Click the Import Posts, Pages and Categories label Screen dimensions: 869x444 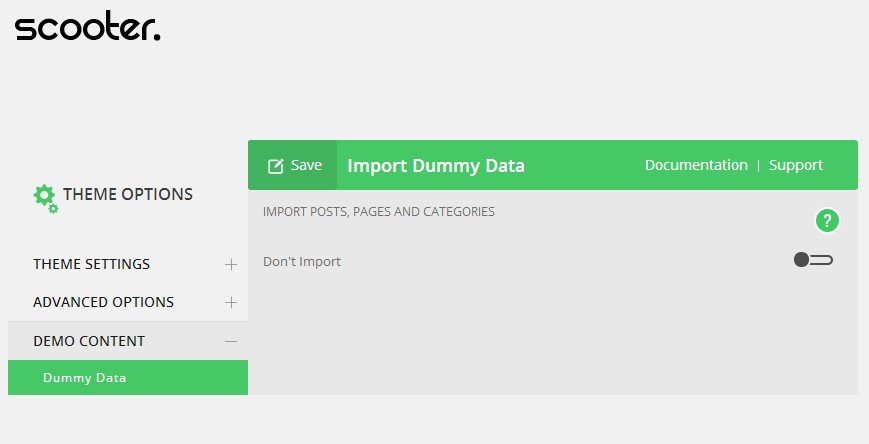click(378, 212)
